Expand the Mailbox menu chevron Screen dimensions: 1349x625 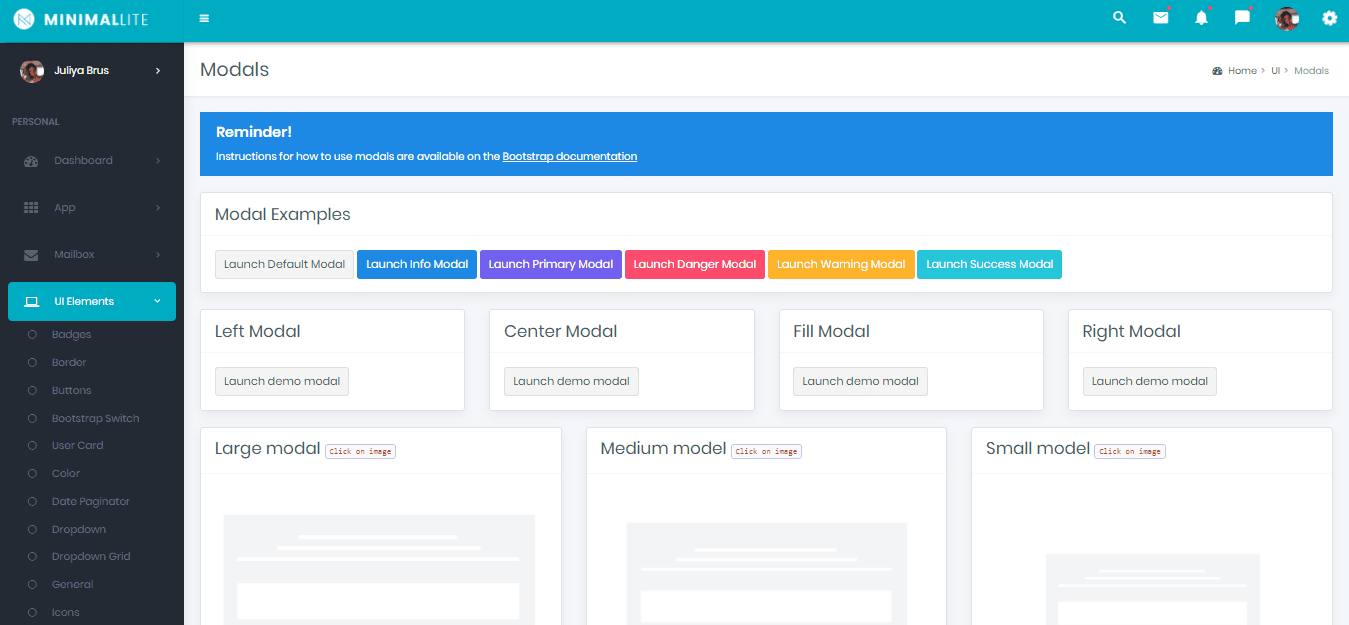tap(158, 255)
